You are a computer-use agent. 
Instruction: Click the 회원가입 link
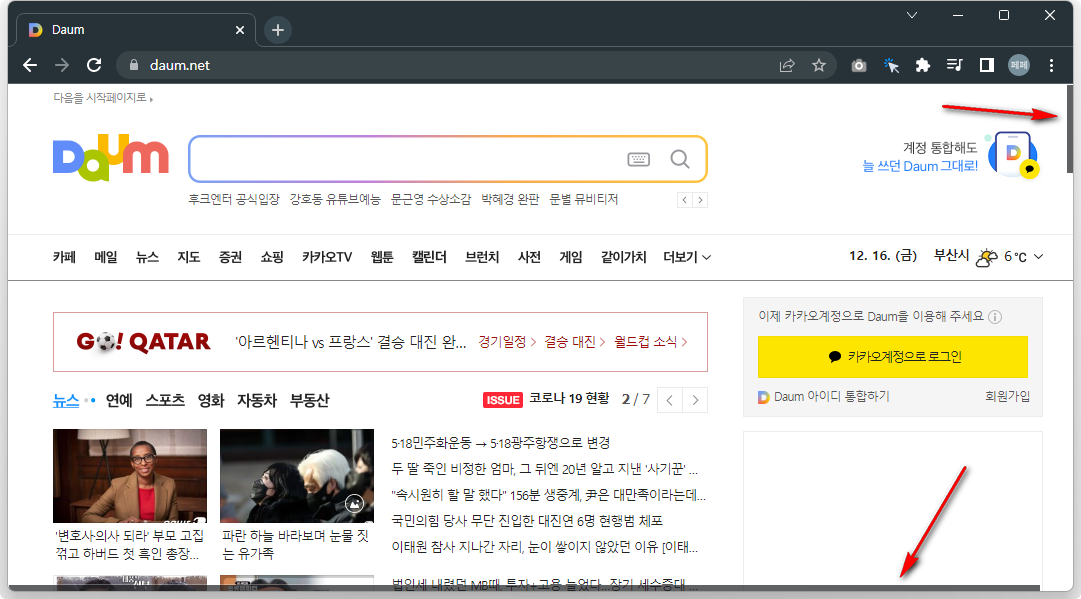[1007, 396]
